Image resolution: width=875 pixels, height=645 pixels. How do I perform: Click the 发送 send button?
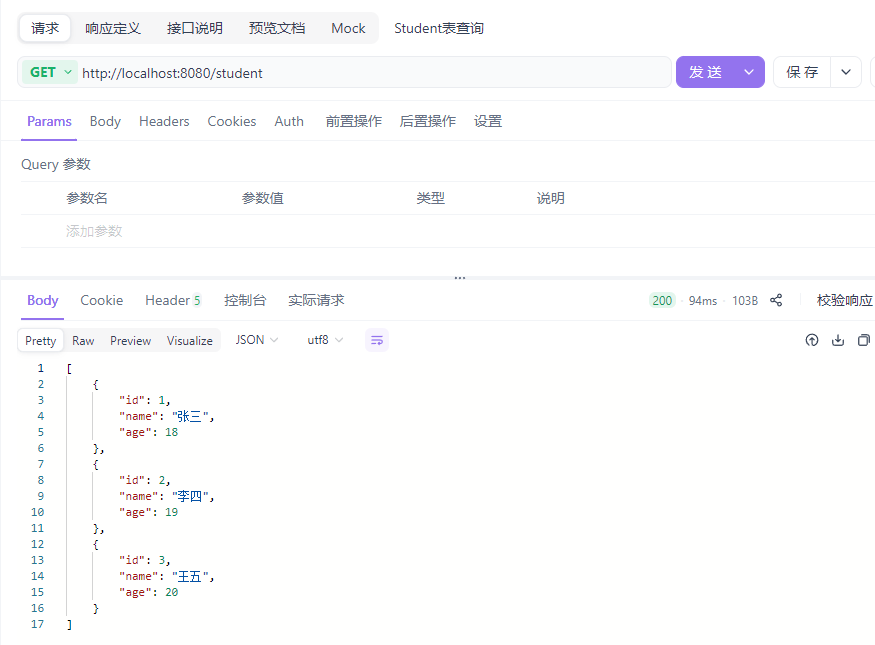707,71
